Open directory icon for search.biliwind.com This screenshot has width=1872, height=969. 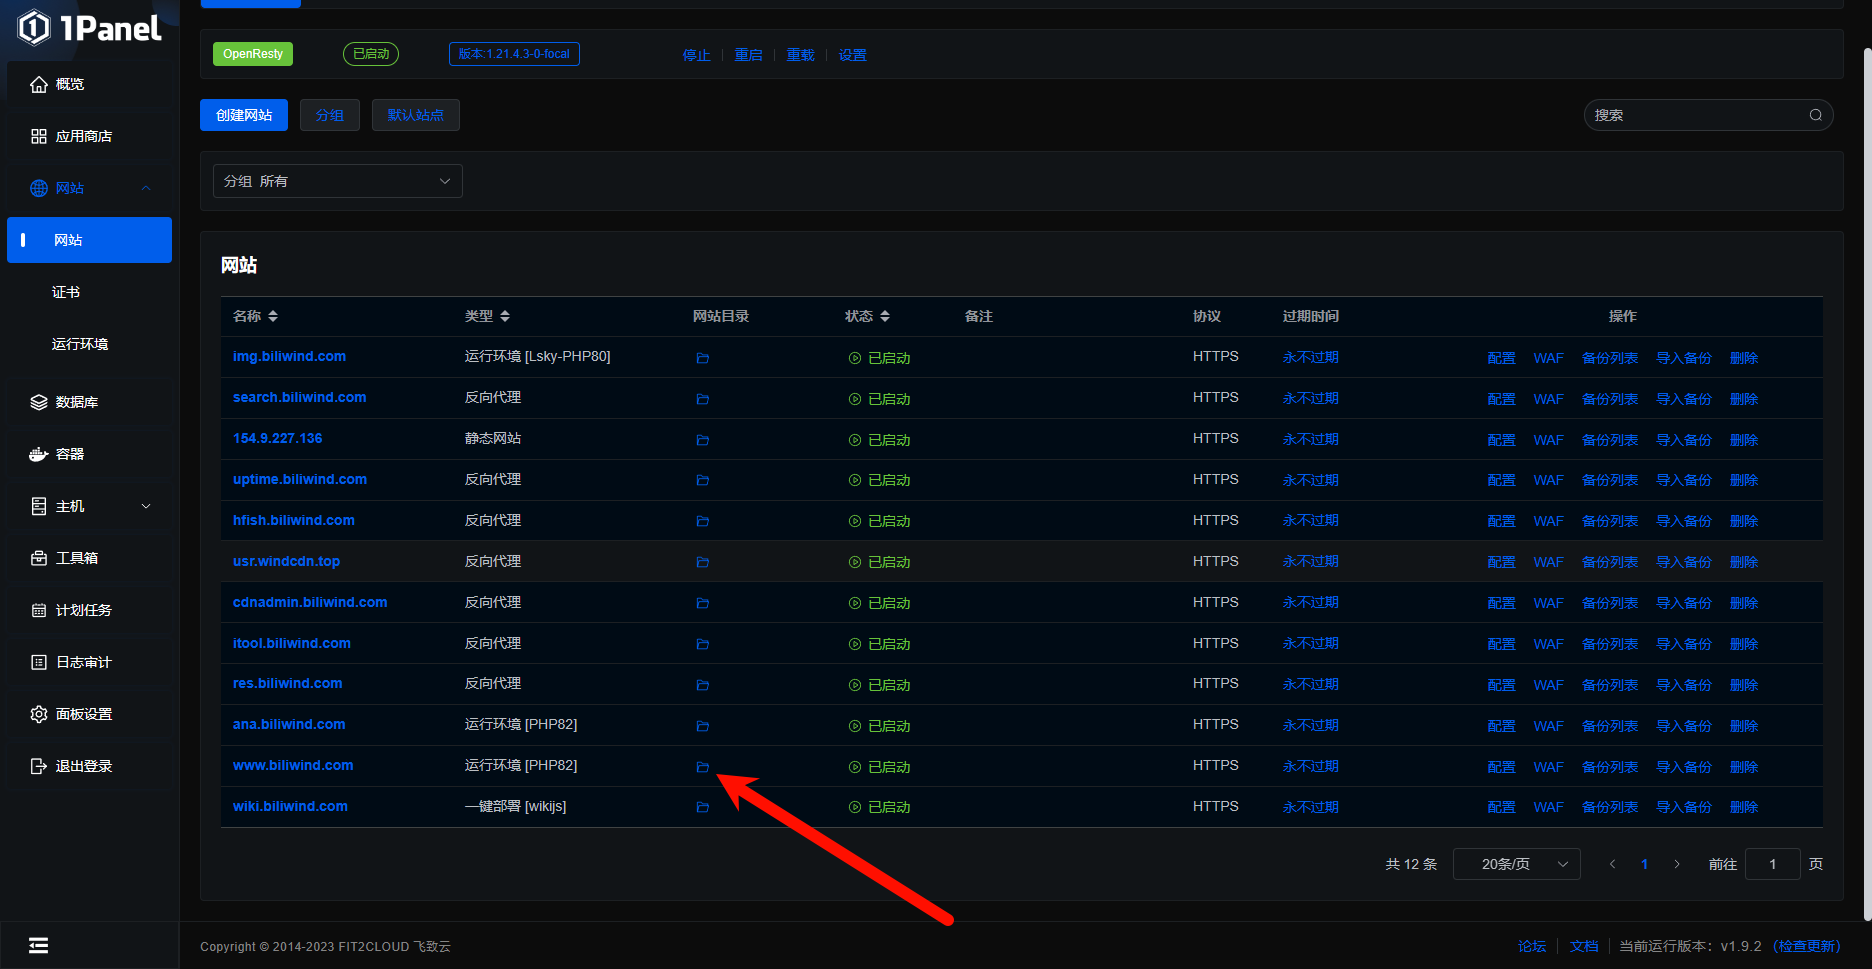tap(703, 399)
